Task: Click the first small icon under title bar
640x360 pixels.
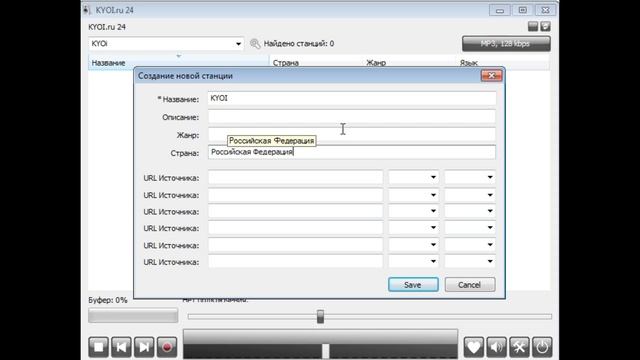Action: [x=533, y=27]
